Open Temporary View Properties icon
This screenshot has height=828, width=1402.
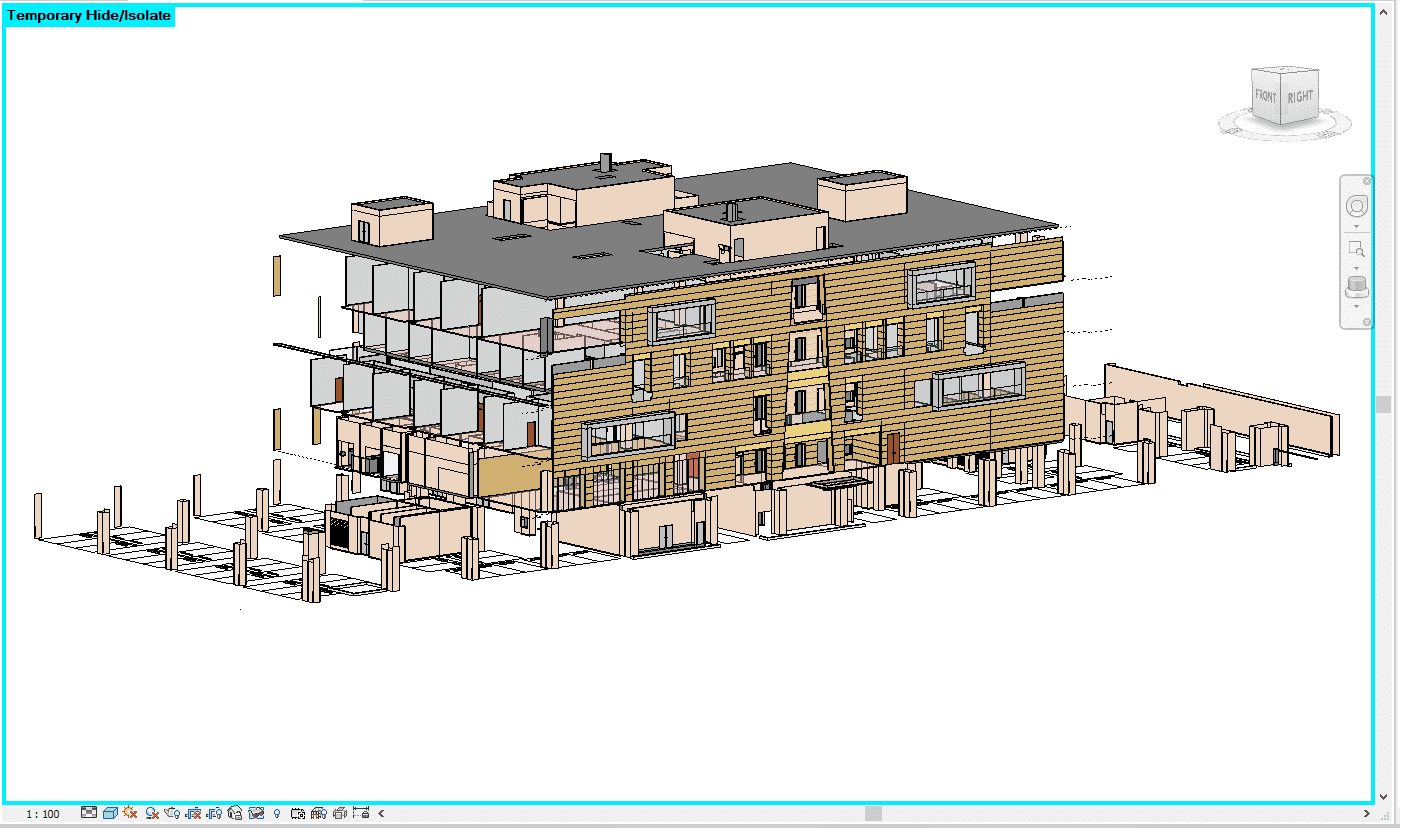click(298, 813)
